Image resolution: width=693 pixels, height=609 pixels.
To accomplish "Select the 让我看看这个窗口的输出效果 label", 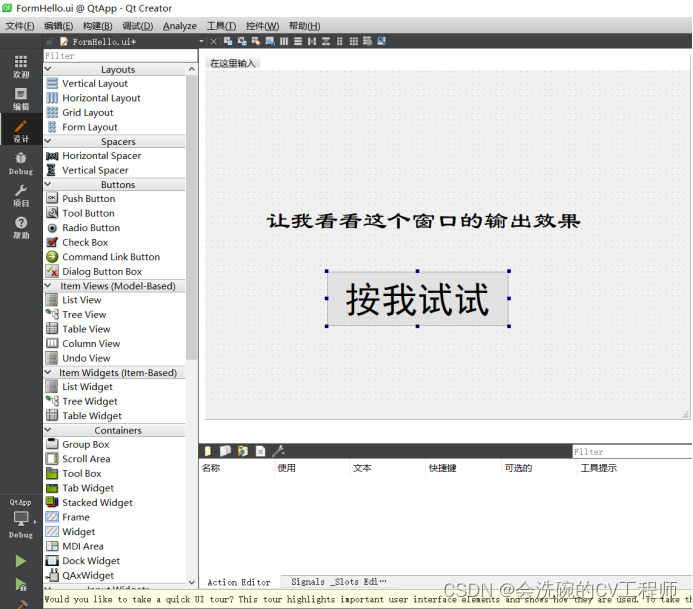I will coord(423,221).
